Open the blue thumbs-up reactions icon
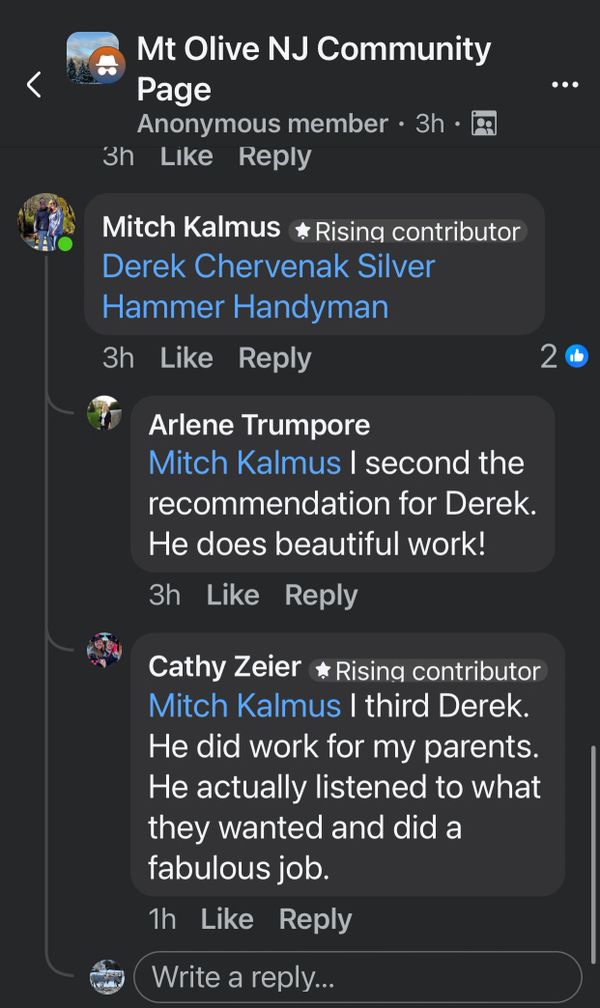 pos(576,356)
